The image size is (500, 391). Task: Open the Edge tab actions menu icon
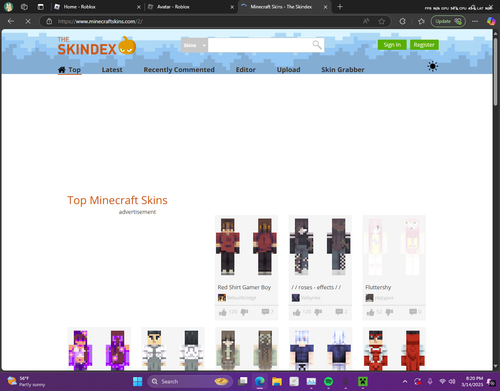pos(41,7)
